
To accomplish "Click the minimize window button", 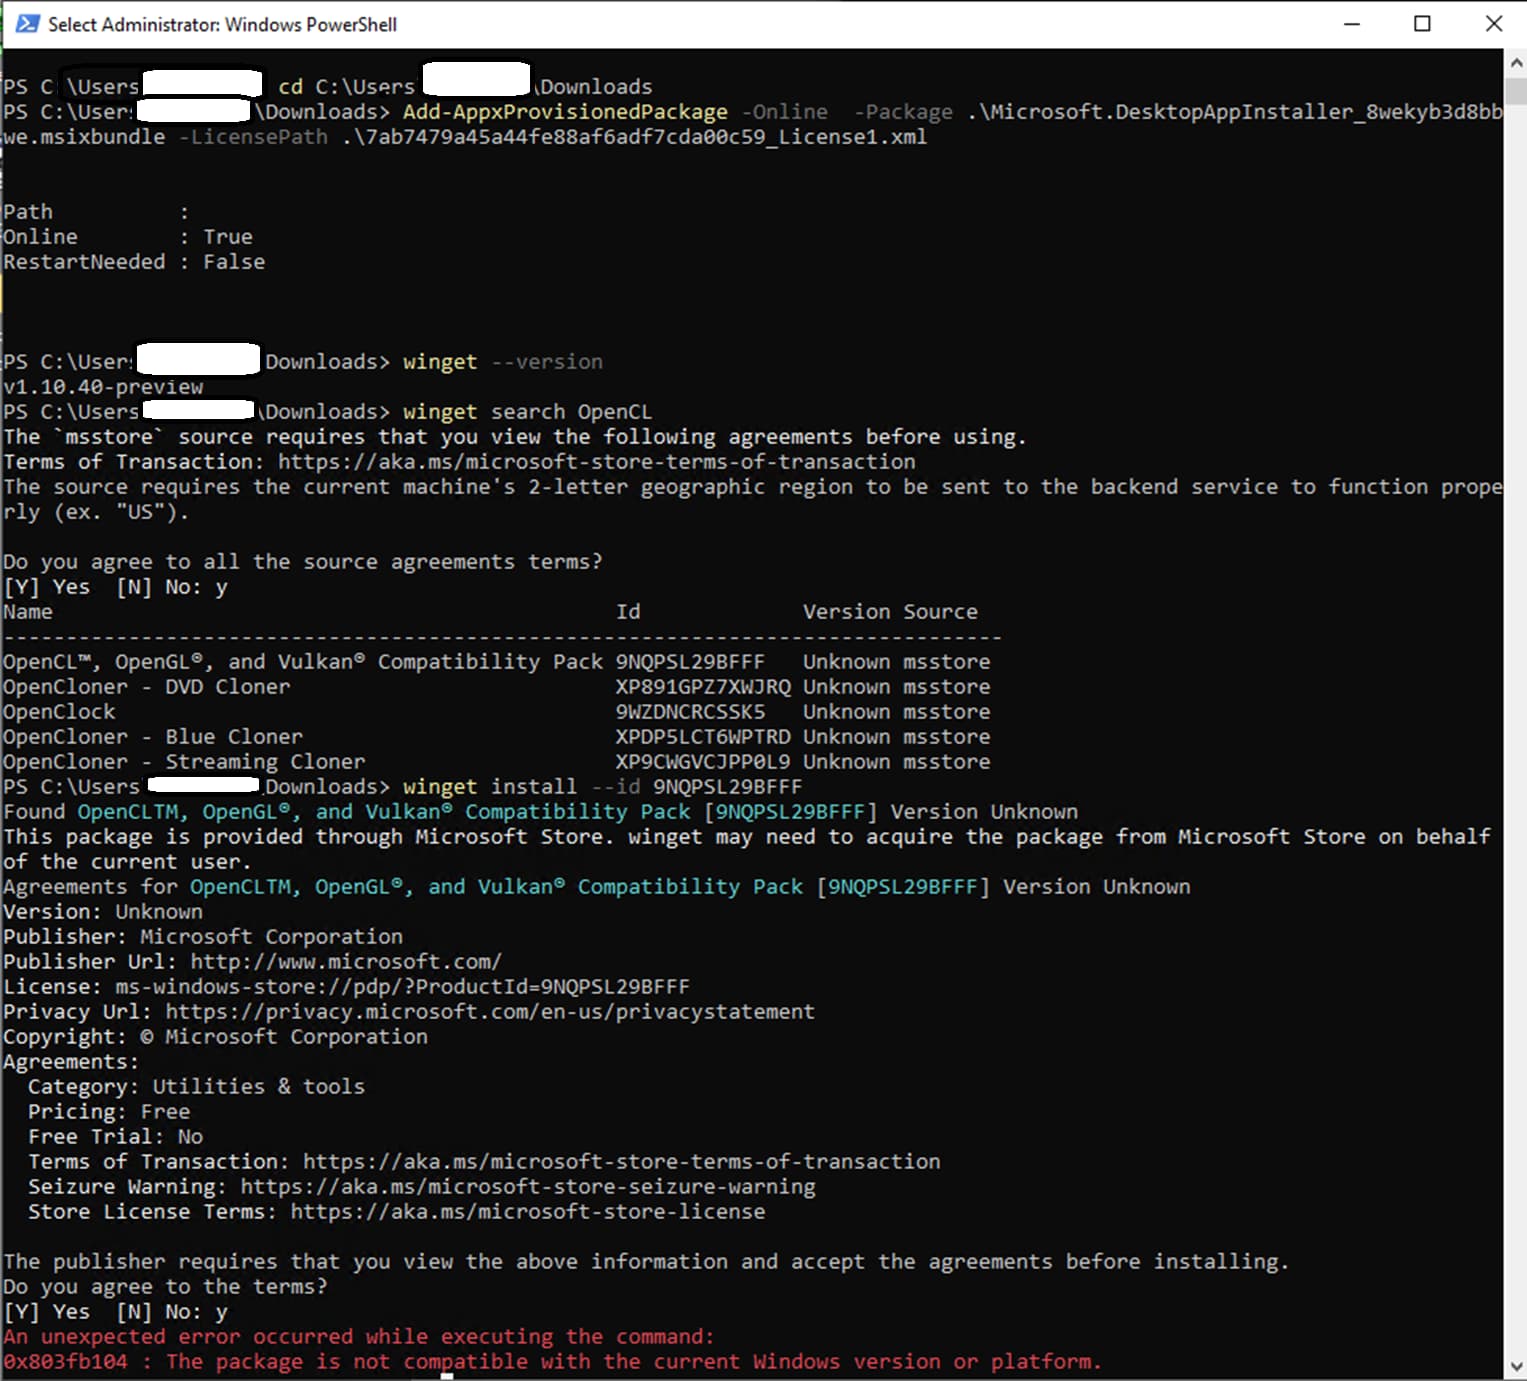I will (x=1352, y=23).
